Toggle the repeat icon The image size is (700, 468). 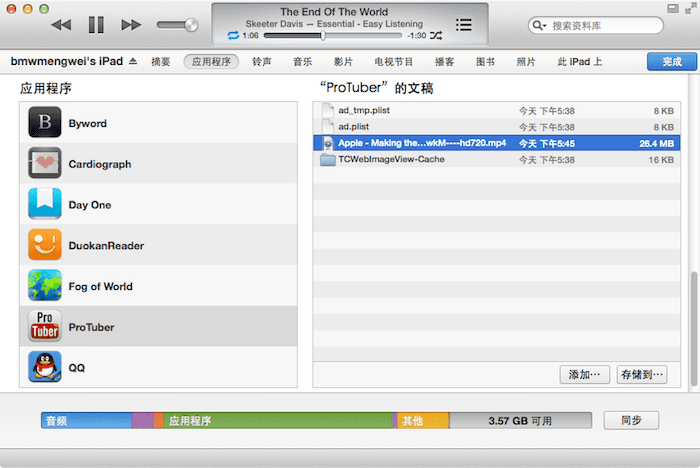point(233,35)
